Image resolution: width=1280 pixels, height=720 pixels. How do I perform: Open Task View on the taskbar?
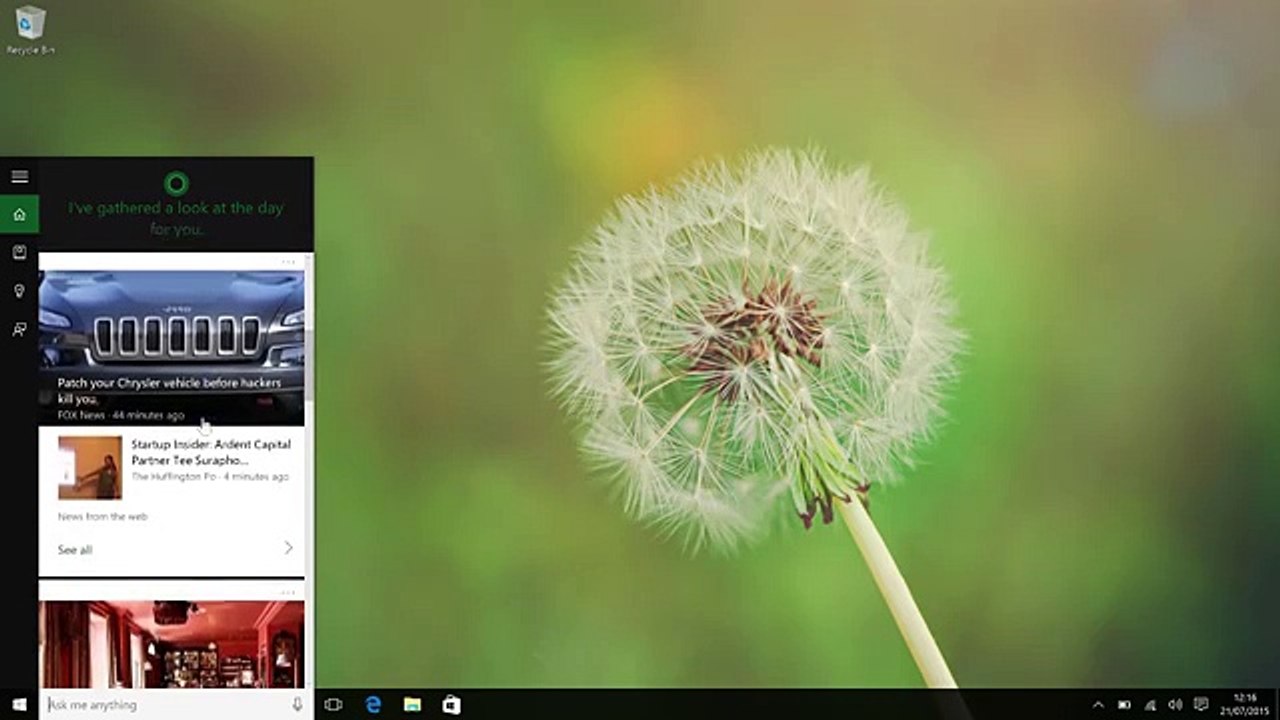334,704
